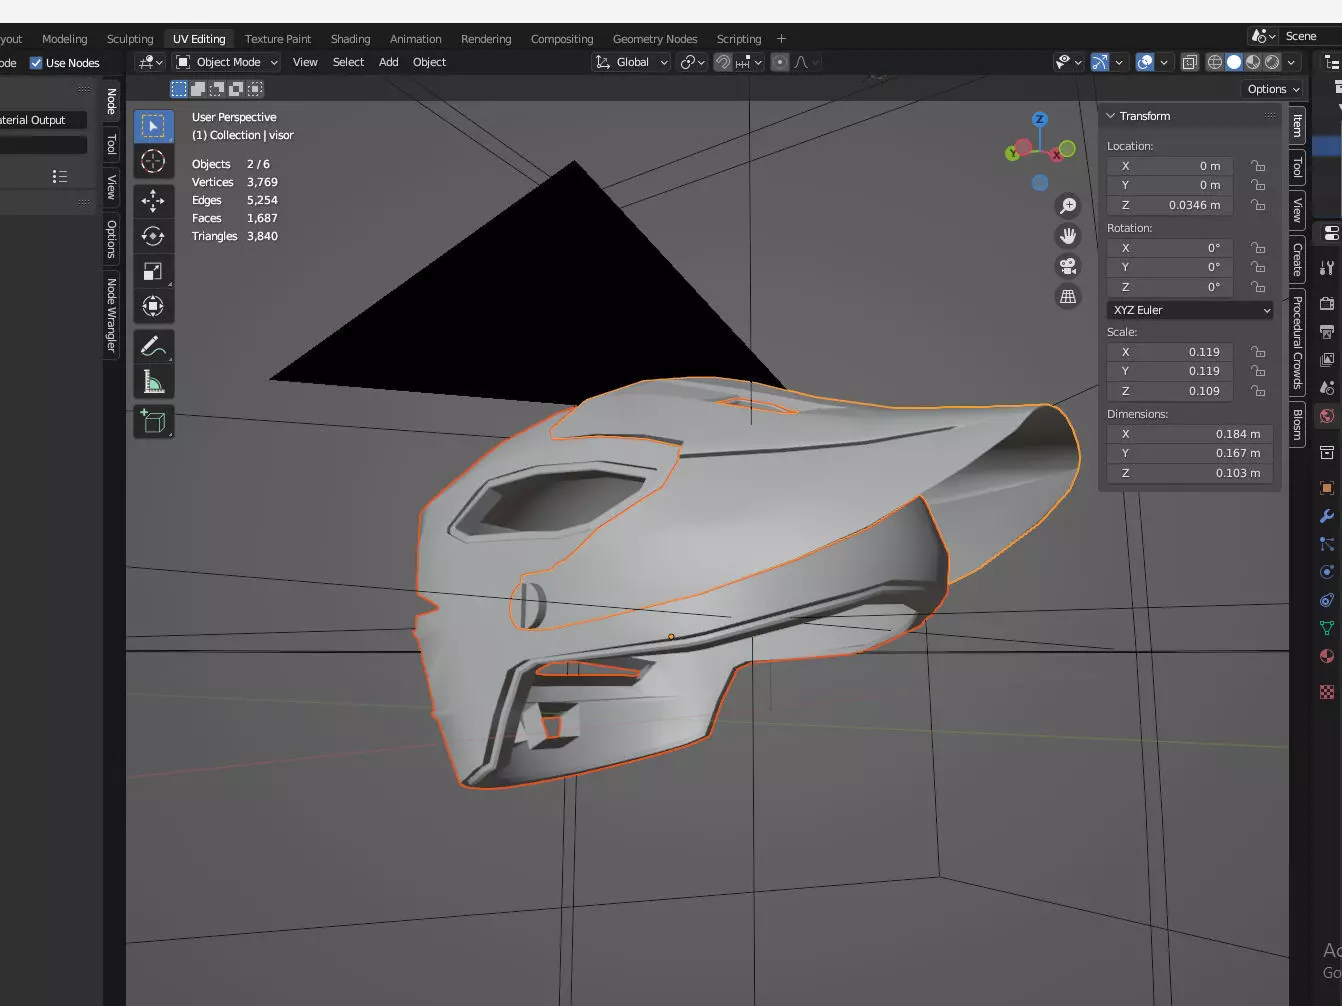The width and height of the screenshot is (1342, 1006).
Task: Open the snapping options dropdown
Action: (x=750, y=62)
